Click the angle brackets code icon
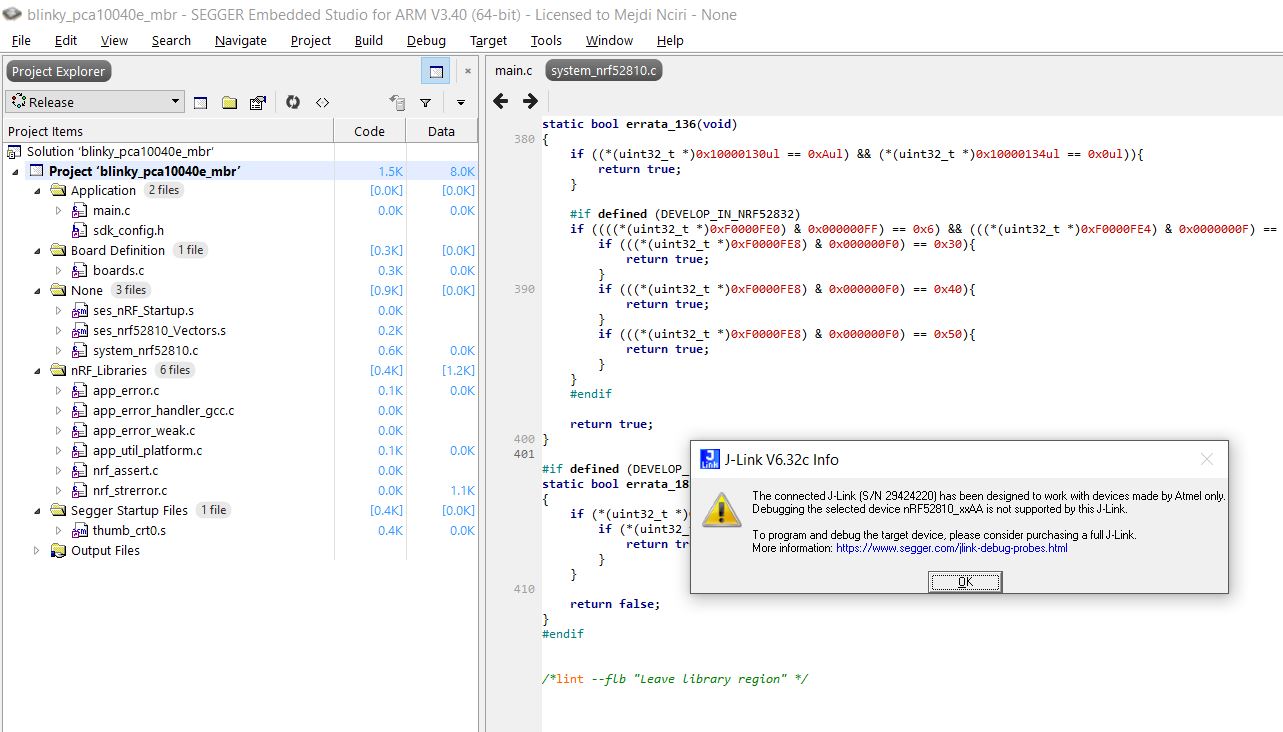Viewport: 1283px width, 732px height. [x=322, y=102]
